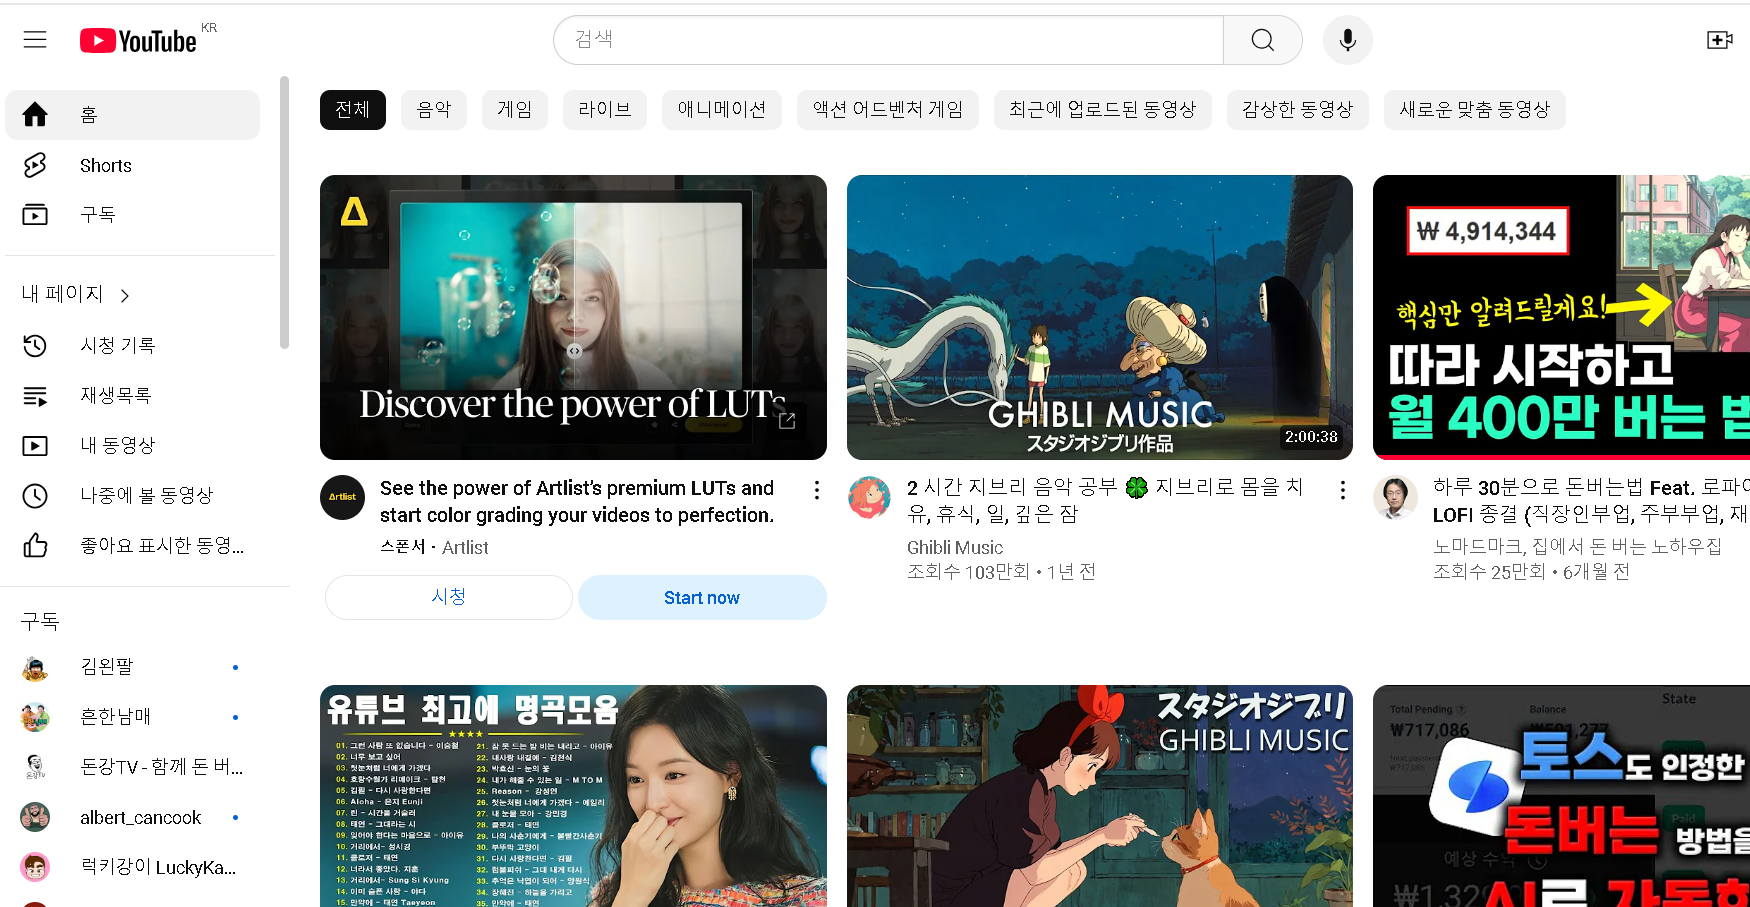Open the 2시간 지브리 음악 공부 video title
This screenshot has height=907, width=1750.
(1105, 500)
